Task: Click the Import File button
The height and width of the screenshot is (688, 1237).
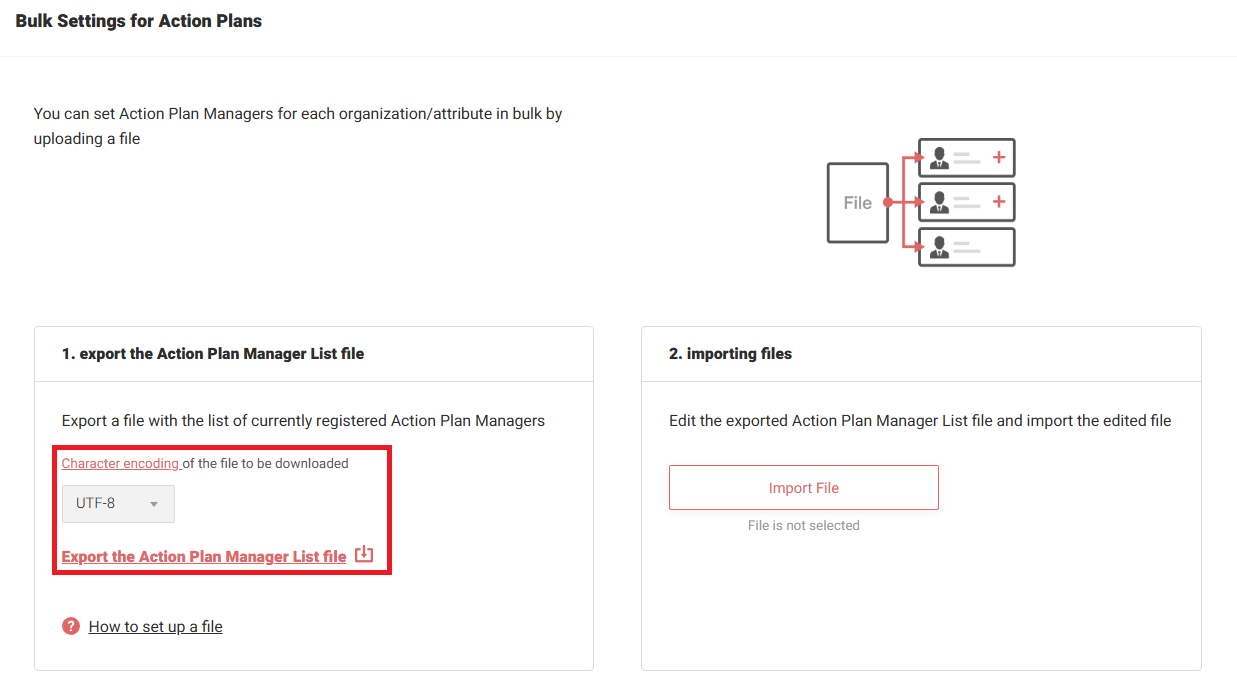Action: tap(803, 488)
